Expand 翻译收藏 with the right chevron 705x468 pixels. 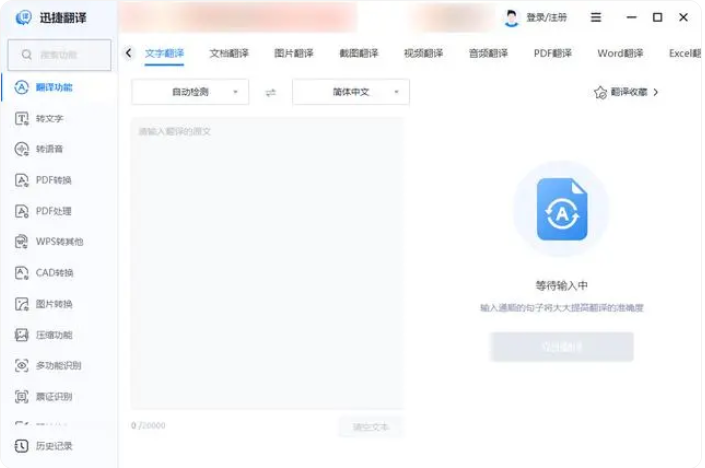[x=656, y=92]
